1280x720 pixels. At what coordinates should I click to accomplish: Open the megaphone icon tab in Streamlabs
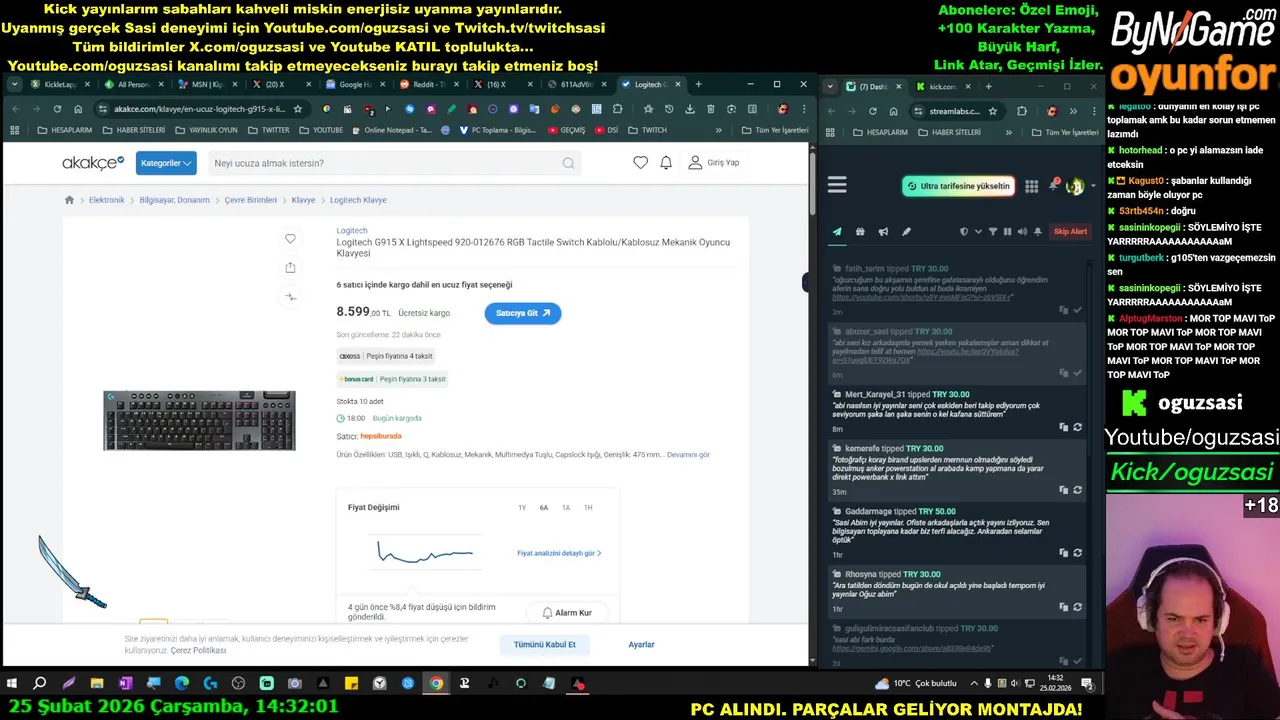(883, 232)
